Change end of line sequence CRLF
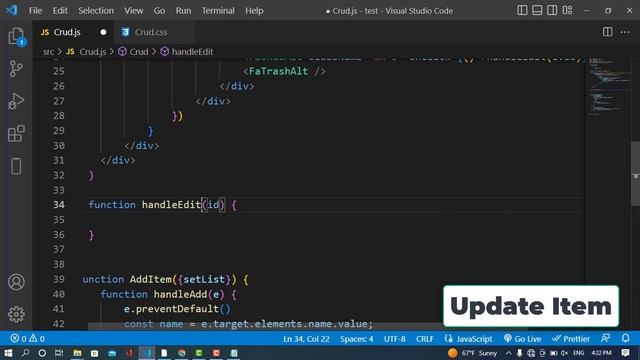The image size is (640, 360). (x=425, y=339)
